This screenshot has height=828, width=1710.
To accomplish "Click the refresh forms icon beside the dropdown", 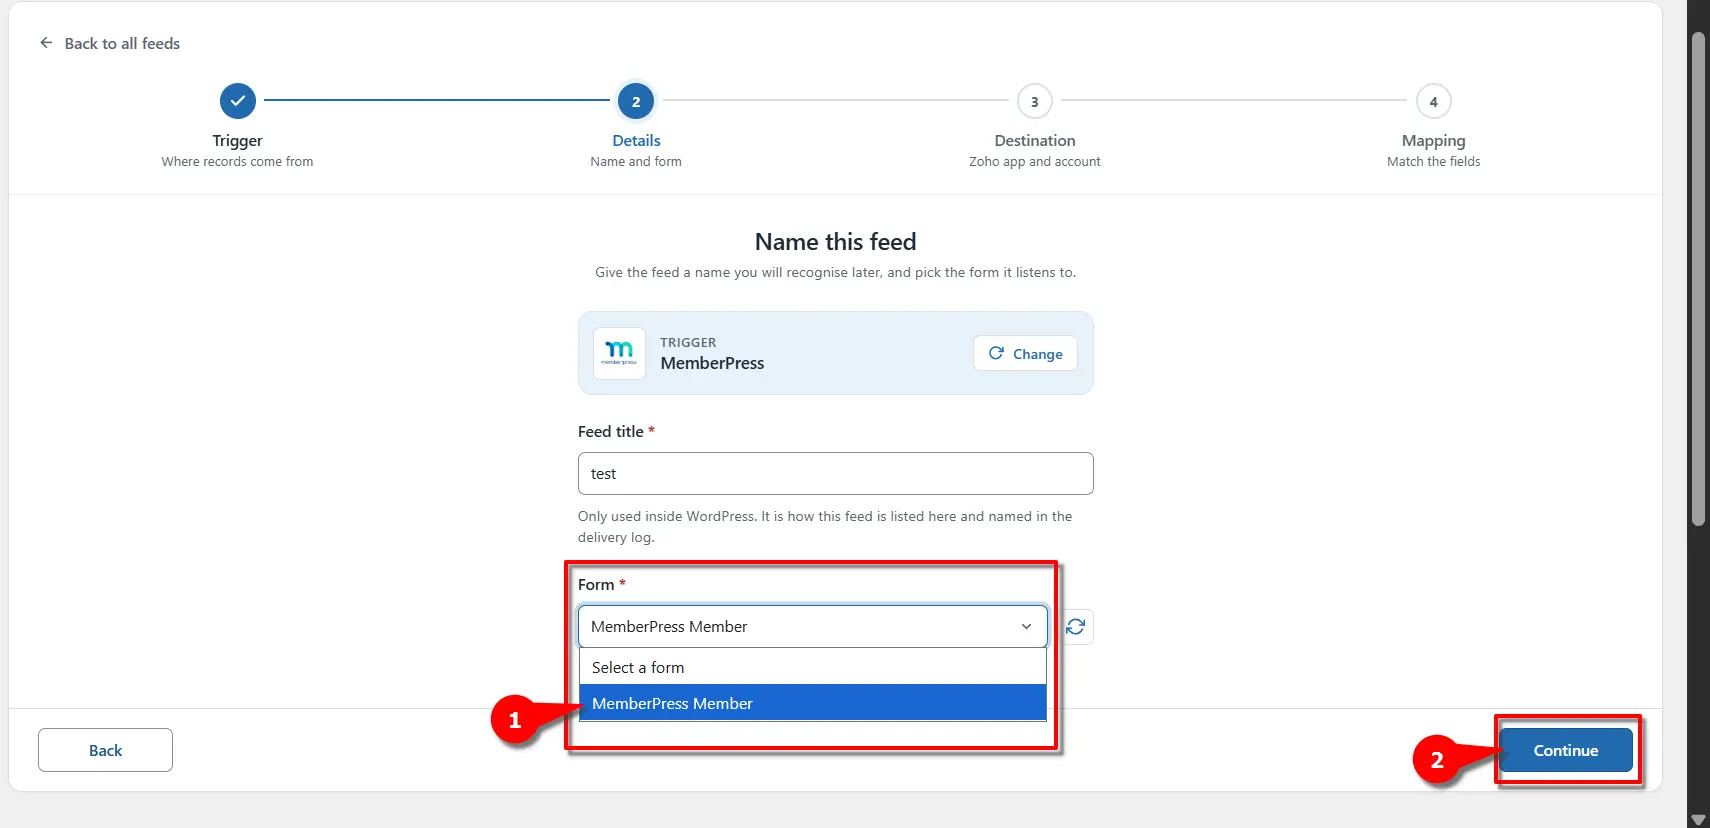I will [1076, 626].
